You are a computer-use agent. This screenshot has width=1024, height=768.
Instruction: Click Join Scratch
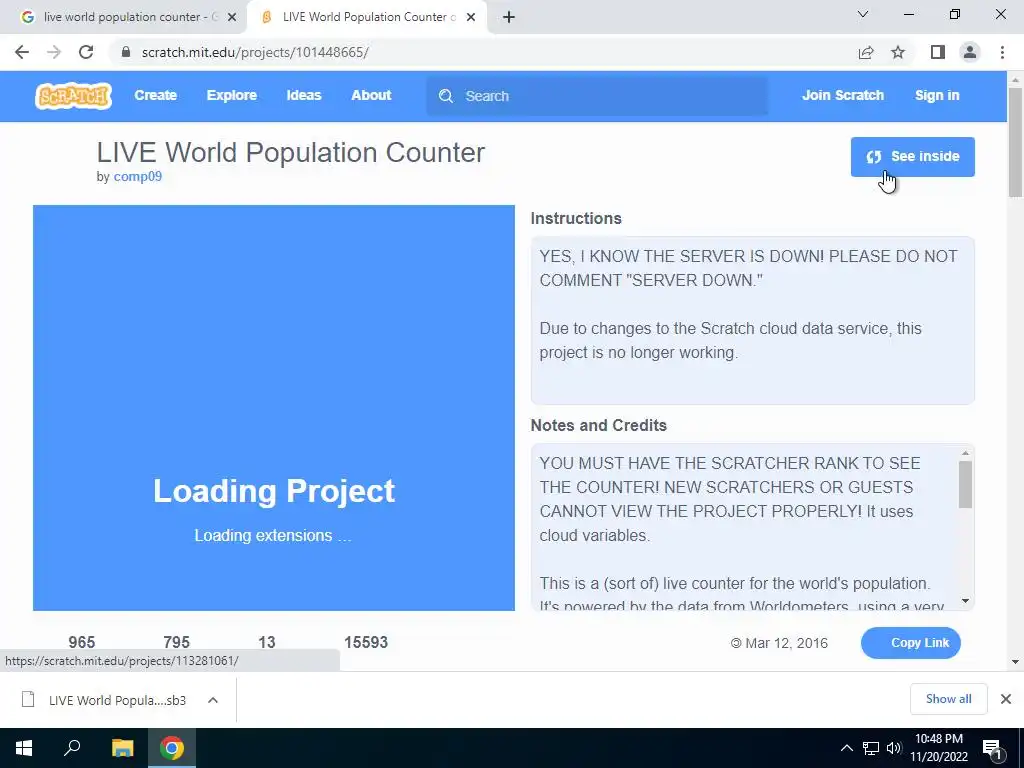(x=842, y=95)
